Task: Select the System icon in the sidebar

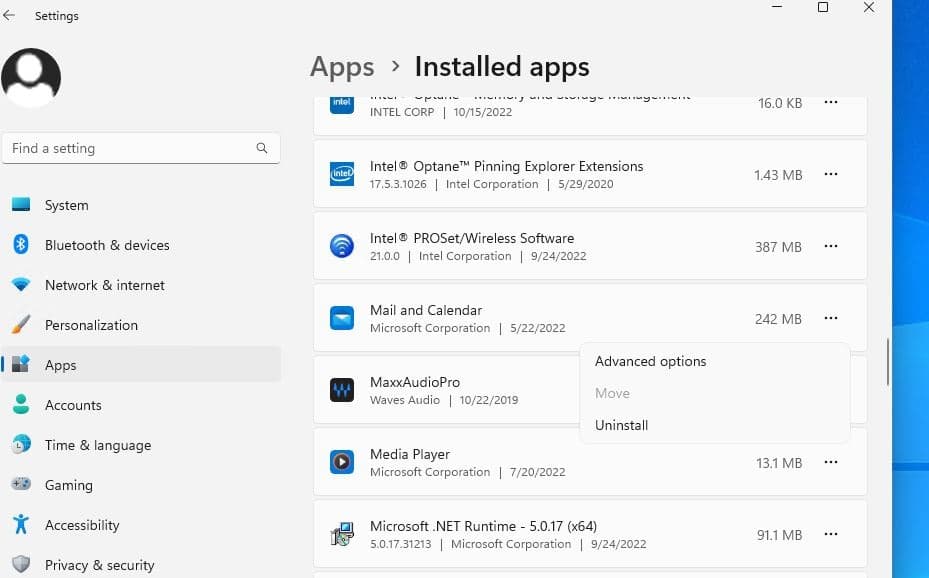Action: pyautogui.click(x=22, y=205)
